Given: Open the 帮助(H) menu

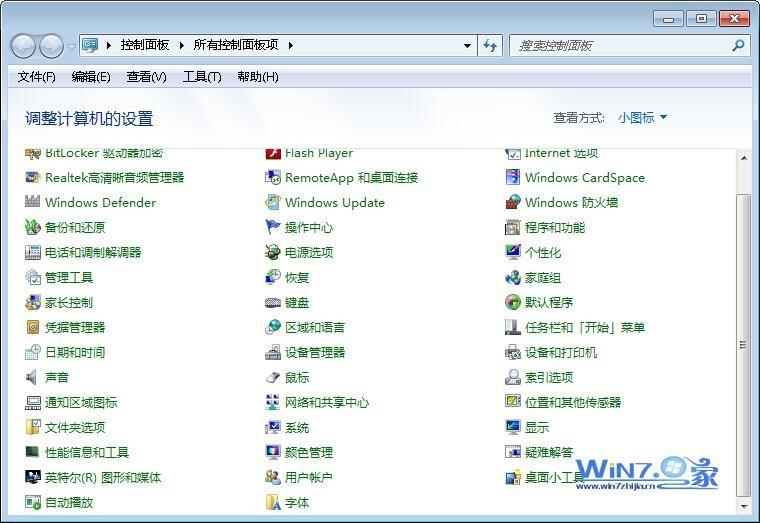Looking at the screenshot, I should [x=258, y=77].
